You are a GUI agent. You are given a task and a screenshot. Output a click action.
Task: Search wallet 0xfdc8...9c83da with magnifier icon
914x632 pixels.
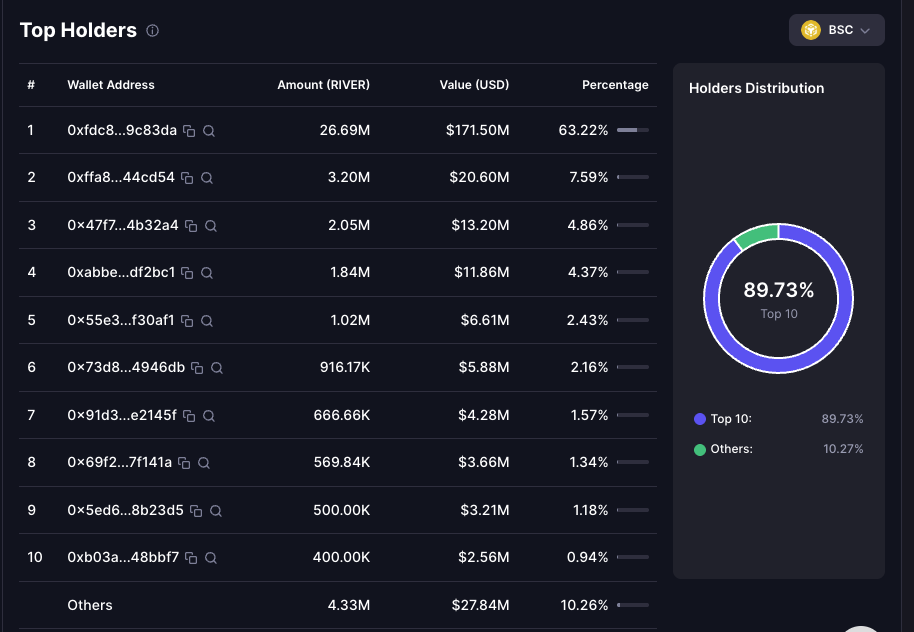209,131
